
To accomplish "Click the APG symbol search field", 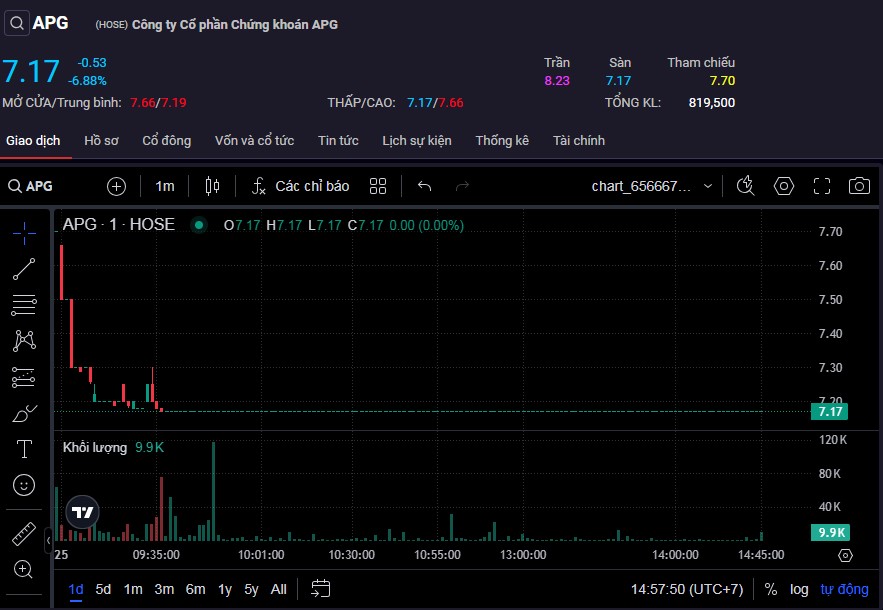I will click(x=40, y=186).
